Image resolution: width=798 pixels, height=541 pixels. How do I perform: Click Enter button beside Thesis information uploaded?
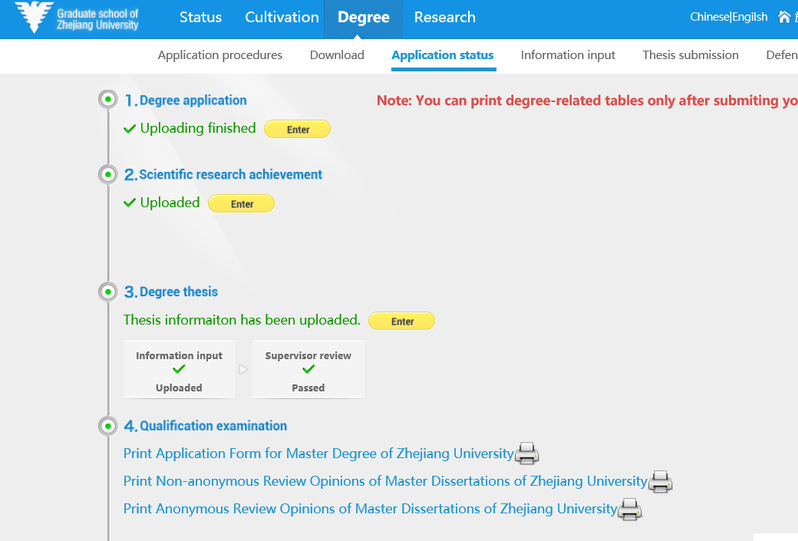click(x=402, y=321)
